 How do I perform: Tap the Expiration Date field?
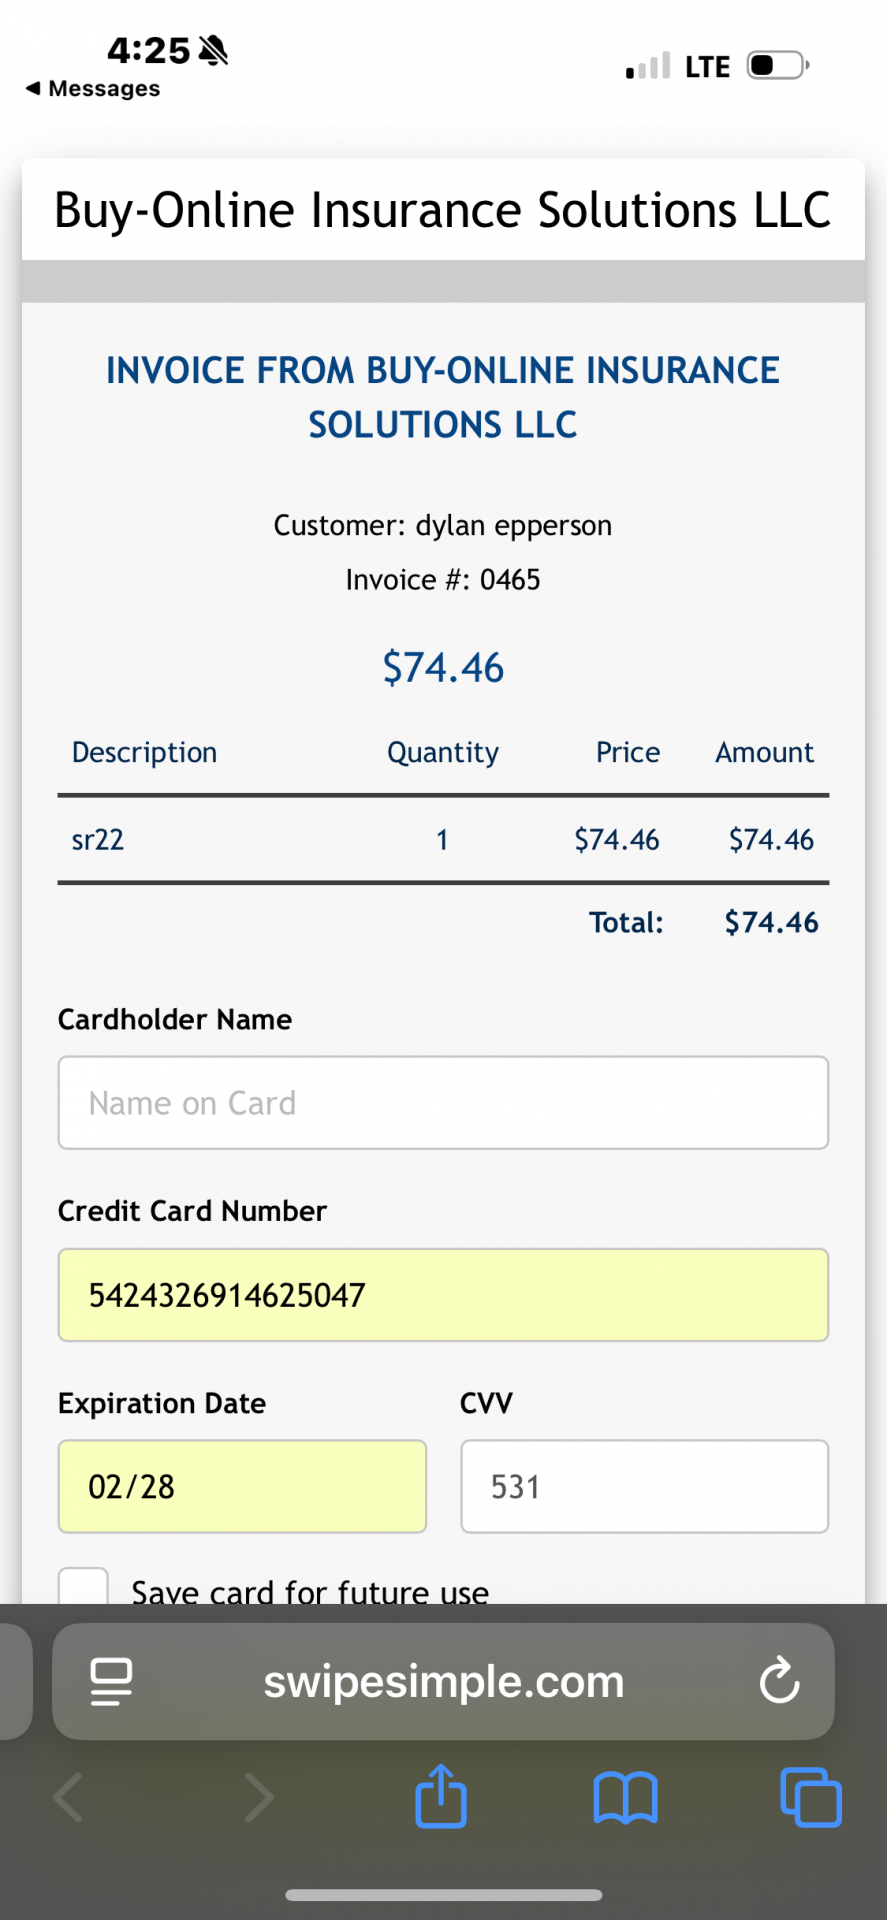[x=242, y=1487]
